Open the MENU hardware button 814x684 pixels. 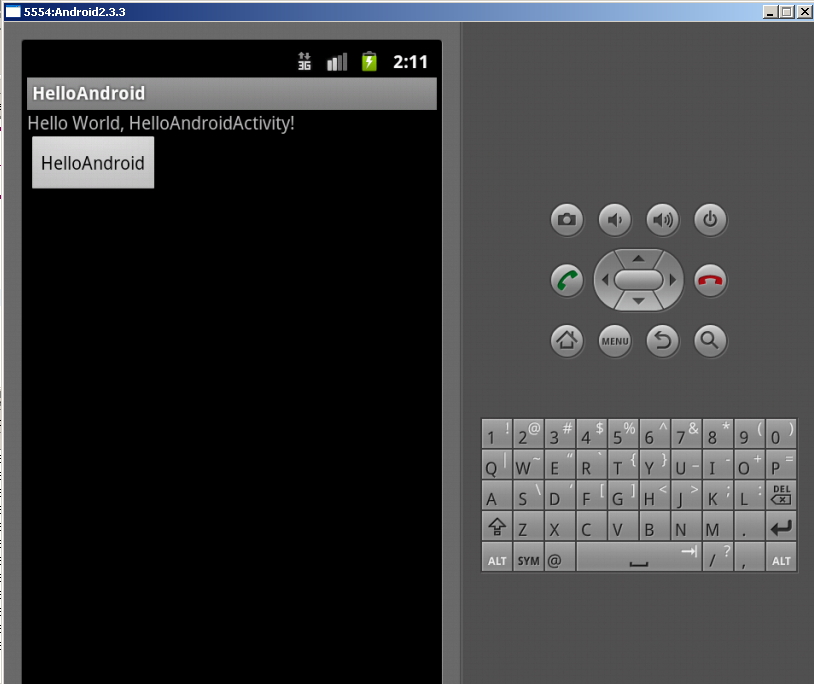point(615,341)
